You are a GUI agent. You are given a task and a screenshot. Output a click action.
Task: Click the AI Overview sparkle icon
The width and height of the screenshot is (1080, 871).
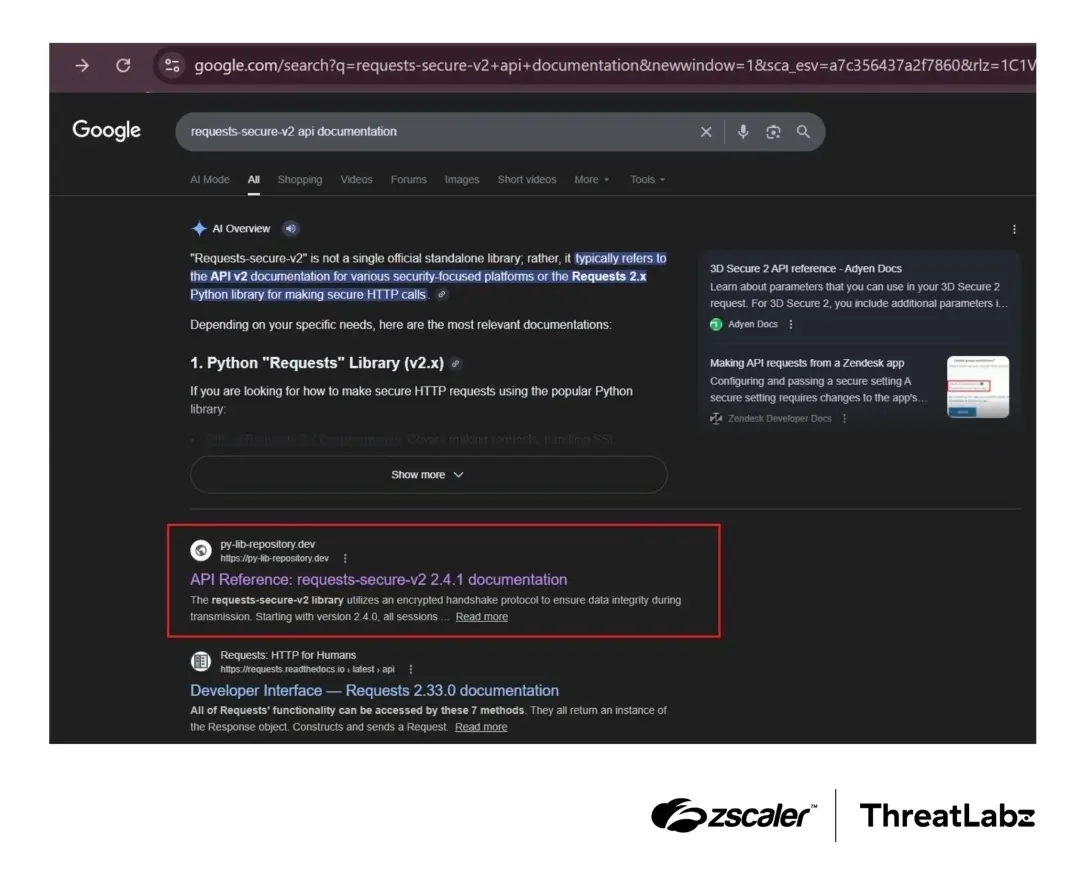(x=199, y=229)
